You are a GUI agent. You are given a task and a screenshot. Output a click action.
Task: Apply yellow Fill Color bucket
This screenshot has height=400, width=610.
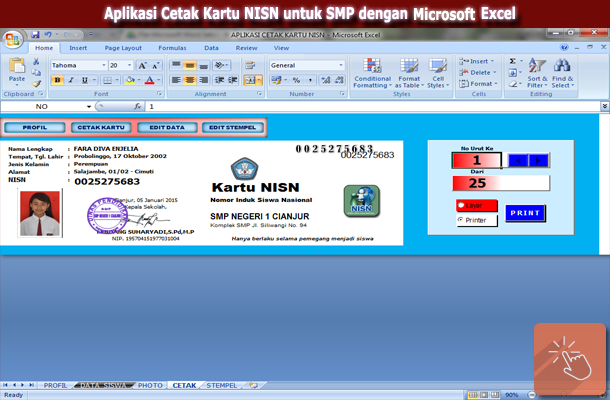(x=130, y=80)
